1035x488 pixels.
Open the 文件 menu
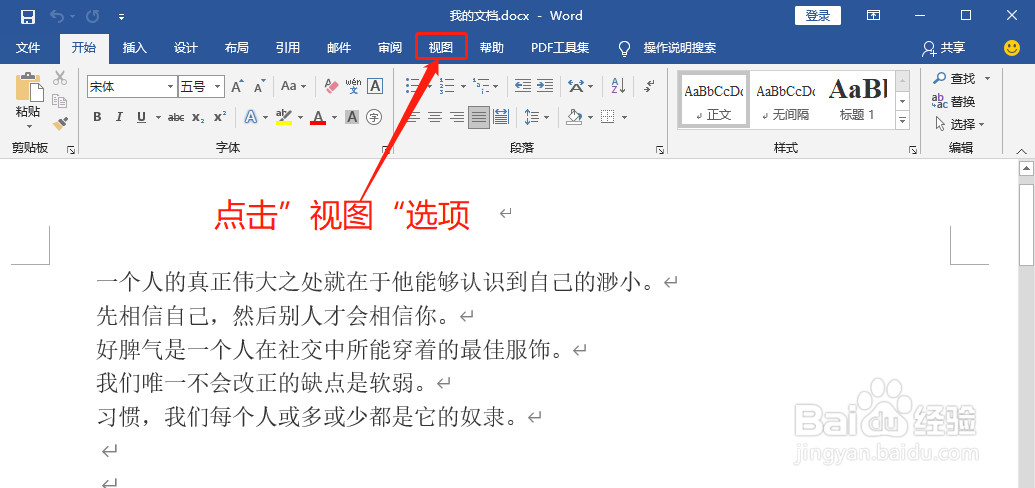click(x=28, y=48)
